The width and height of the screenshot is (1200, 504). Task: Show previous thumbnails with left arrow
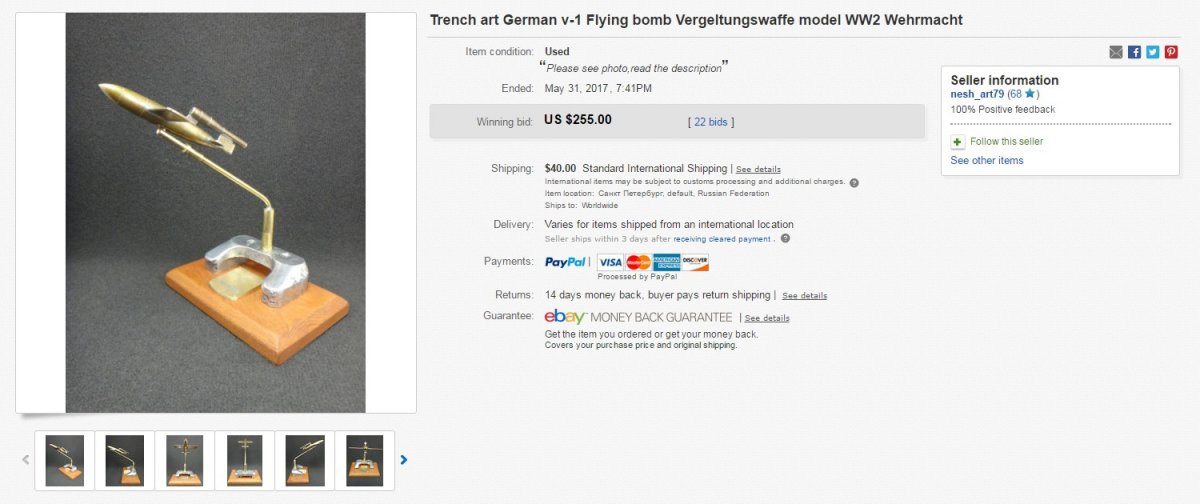(x=26, y=460)
